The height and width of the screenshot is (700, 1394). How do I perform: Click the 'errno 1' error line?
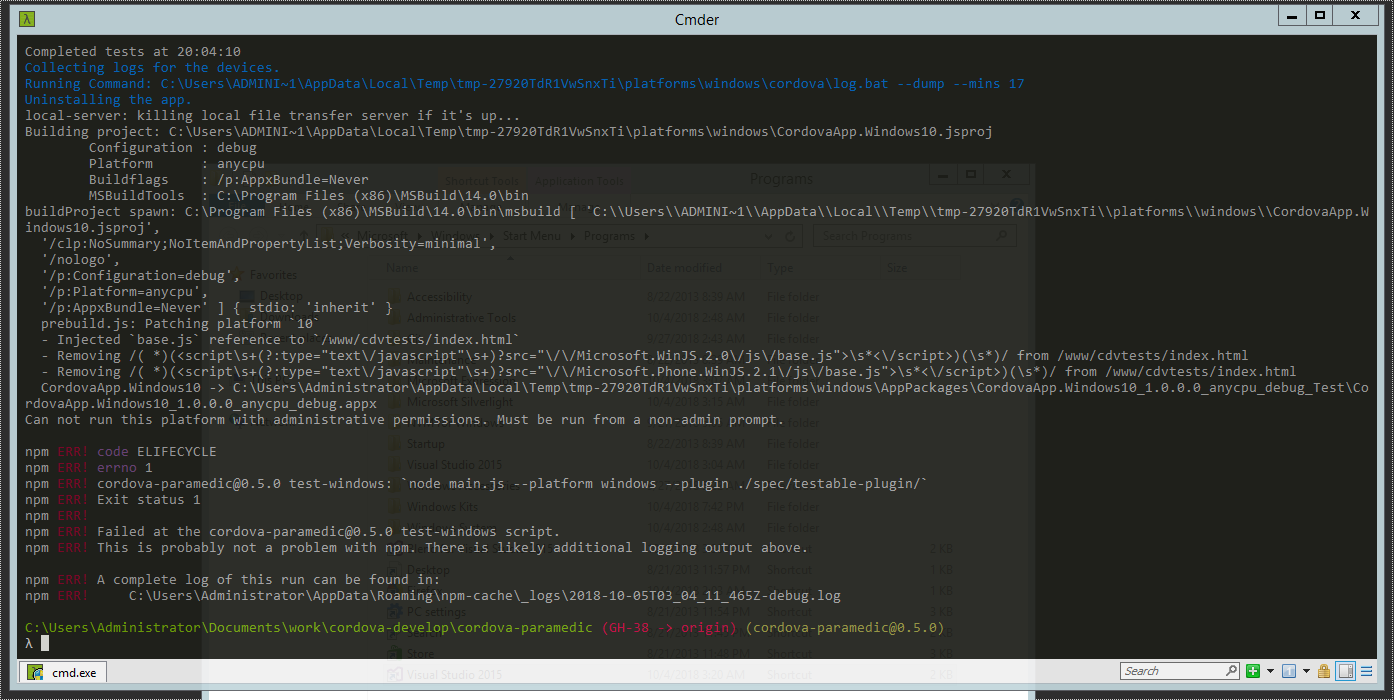tap(125, 468)
